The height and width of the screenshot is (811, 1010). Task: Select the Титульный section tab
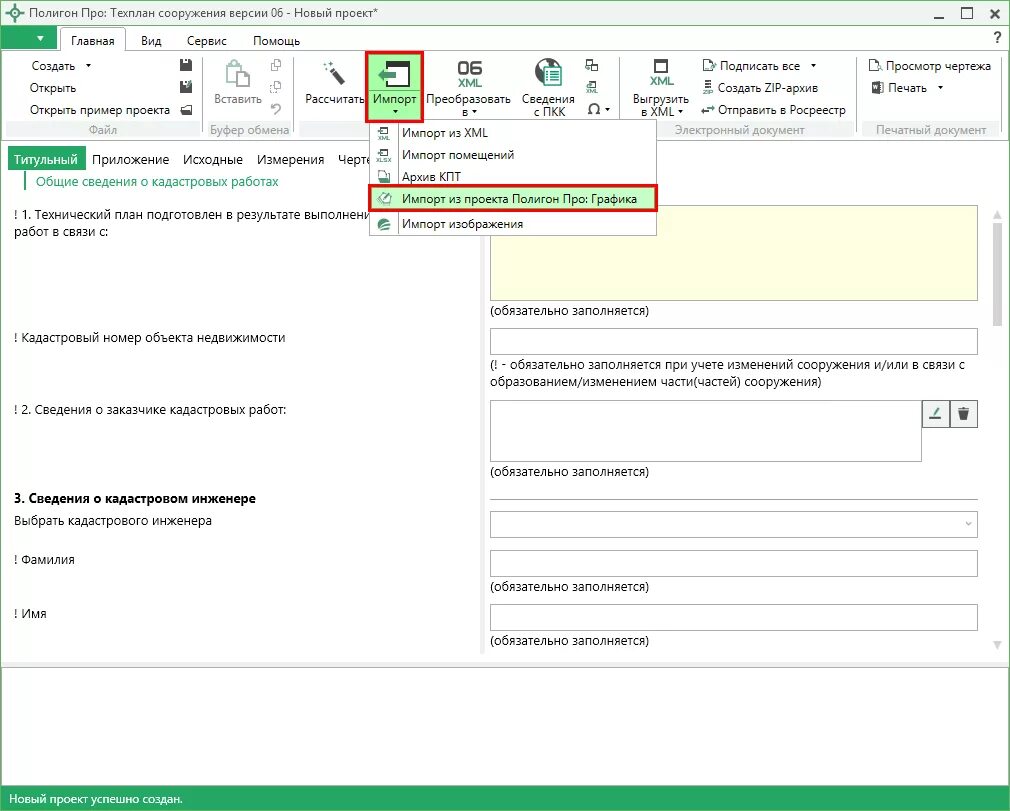pyautogui.click(x=46, y=159)
